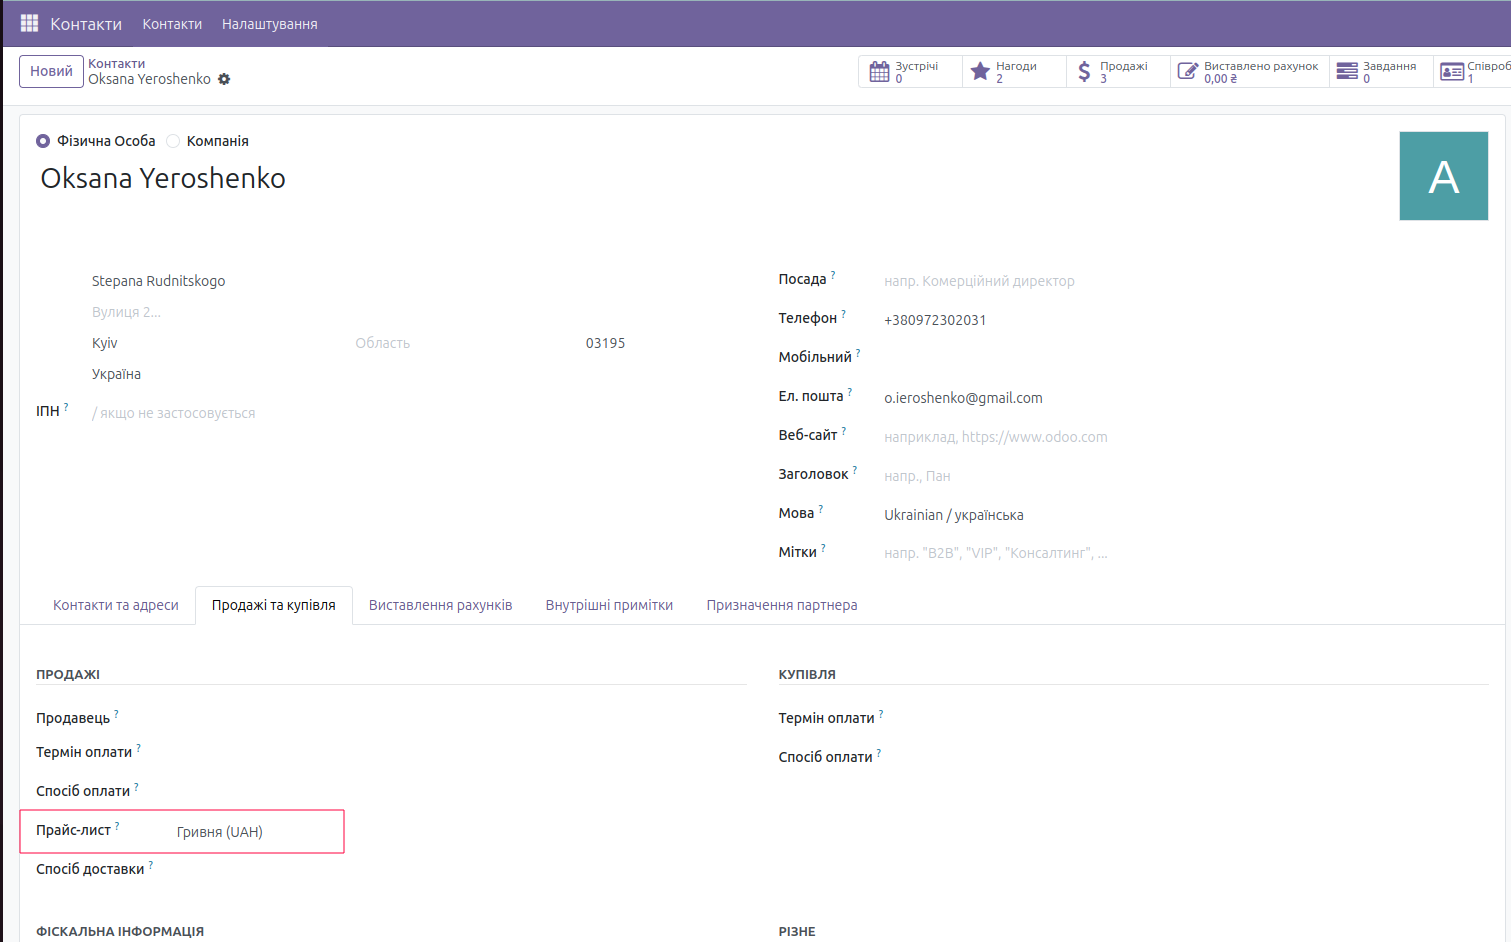
Task: Click the Новий button
Action: [51, 71]
